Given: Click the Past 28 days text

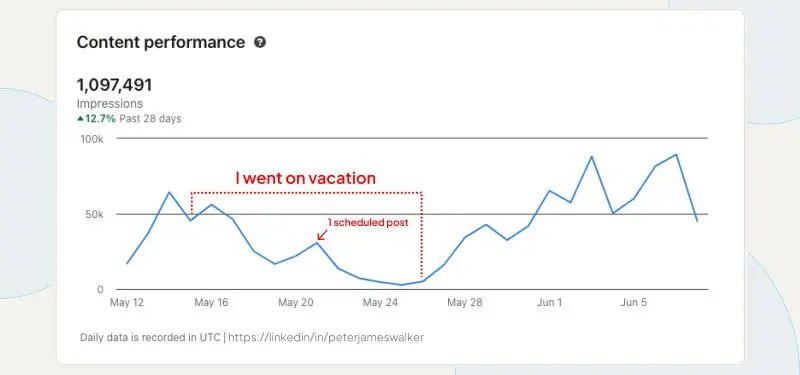Looking at the screenshot, I should (x=150, y=119).
